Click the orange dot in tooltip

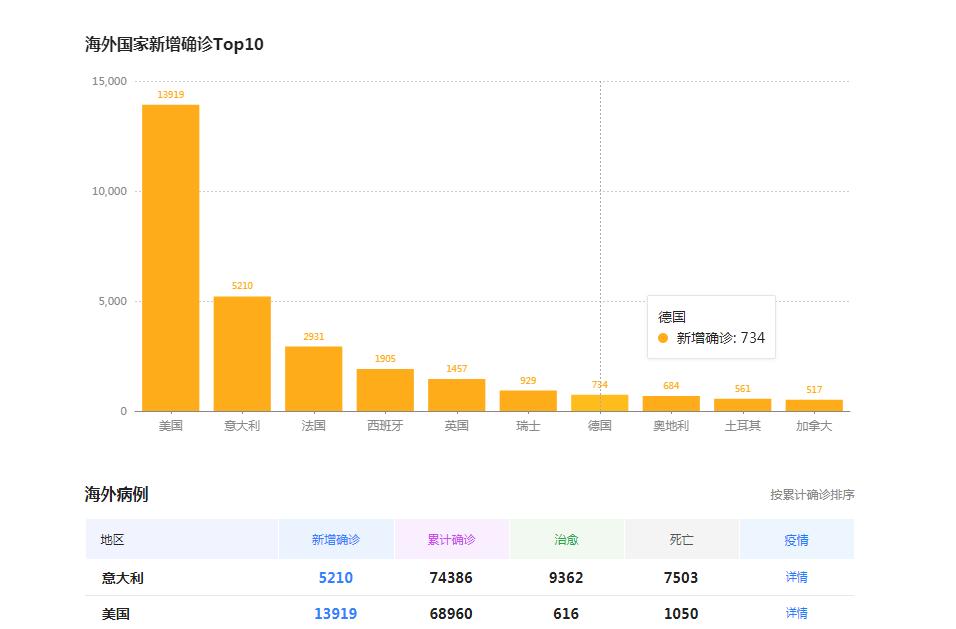663,338
